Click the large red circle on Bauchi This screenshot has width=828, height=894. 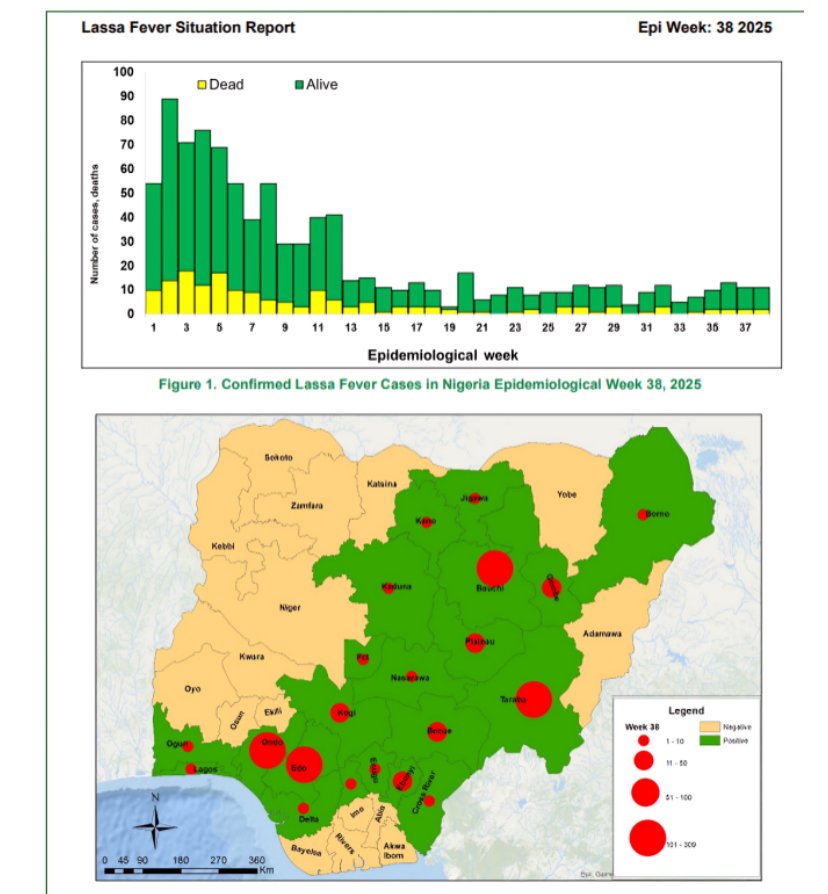(494, 568)
